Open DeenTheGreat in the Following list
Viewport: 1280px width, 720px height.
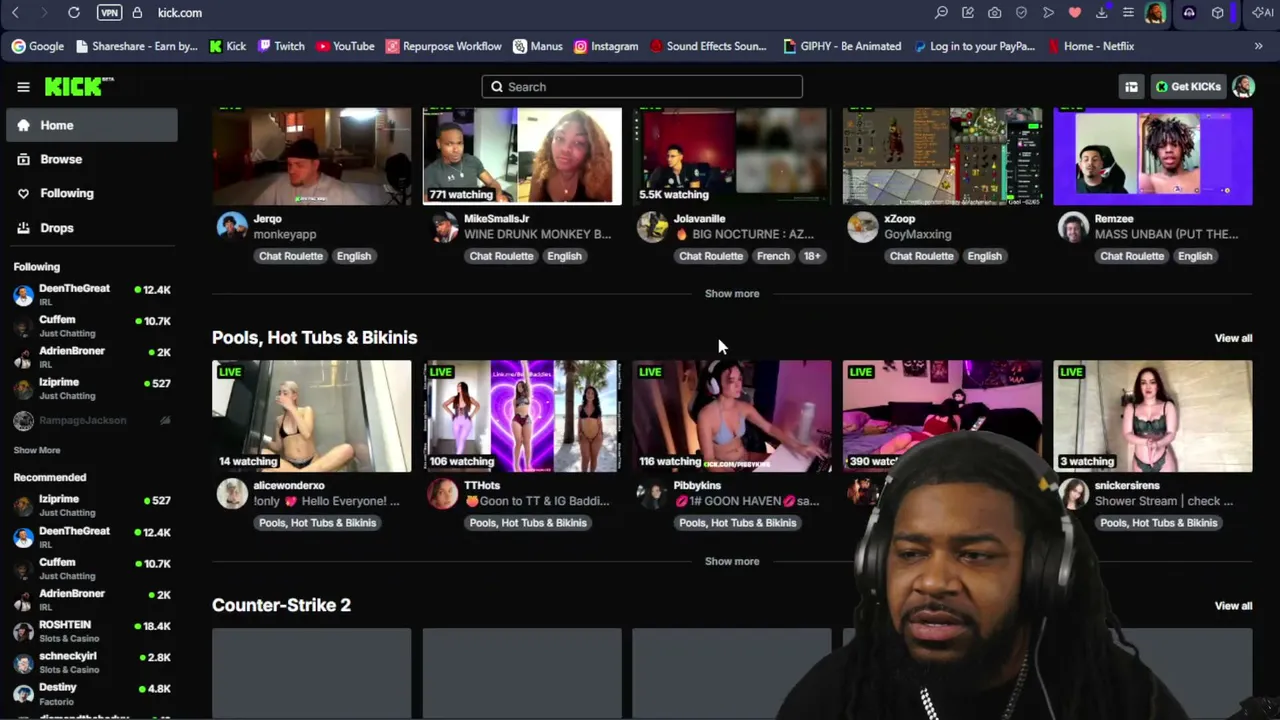click(92, 295)
